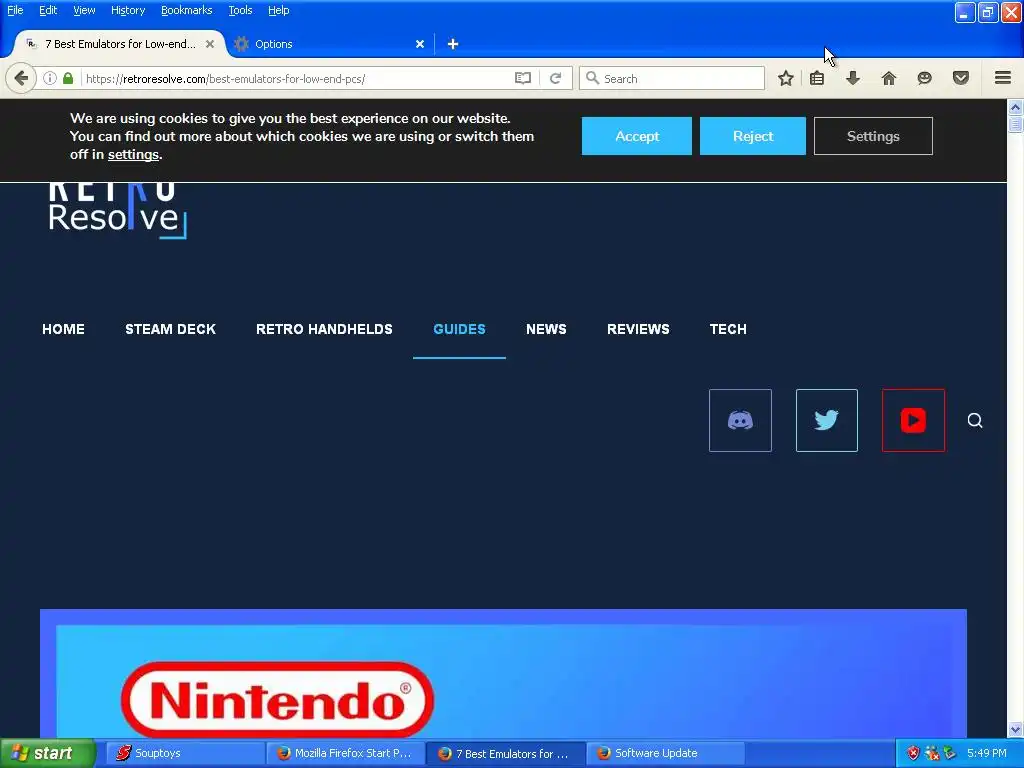1024x768 pixels.
Task: Click the Nintendo banner image
Action: click(504, 673)
